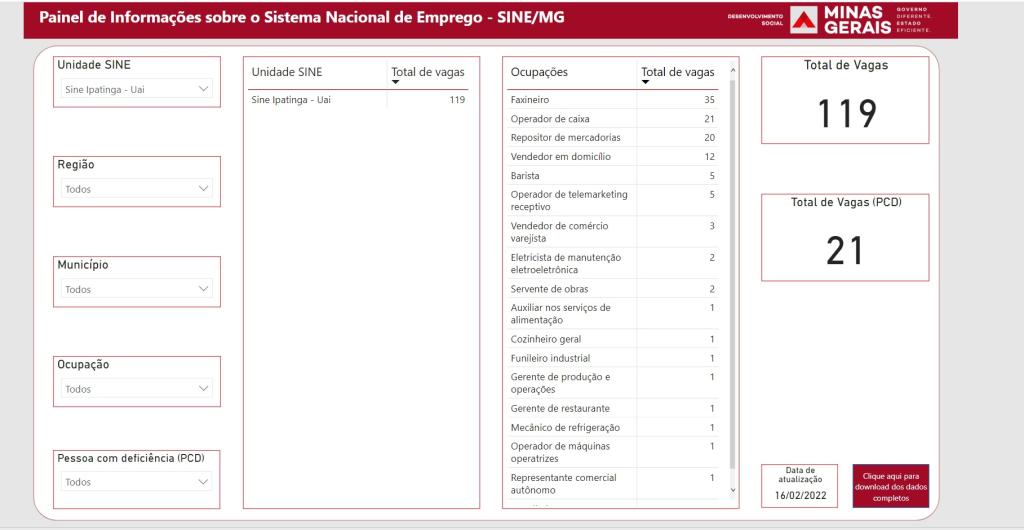Expand the Região filter dropdown
This screenshot has width=1024, height=530.
click(x=138, y=189)
